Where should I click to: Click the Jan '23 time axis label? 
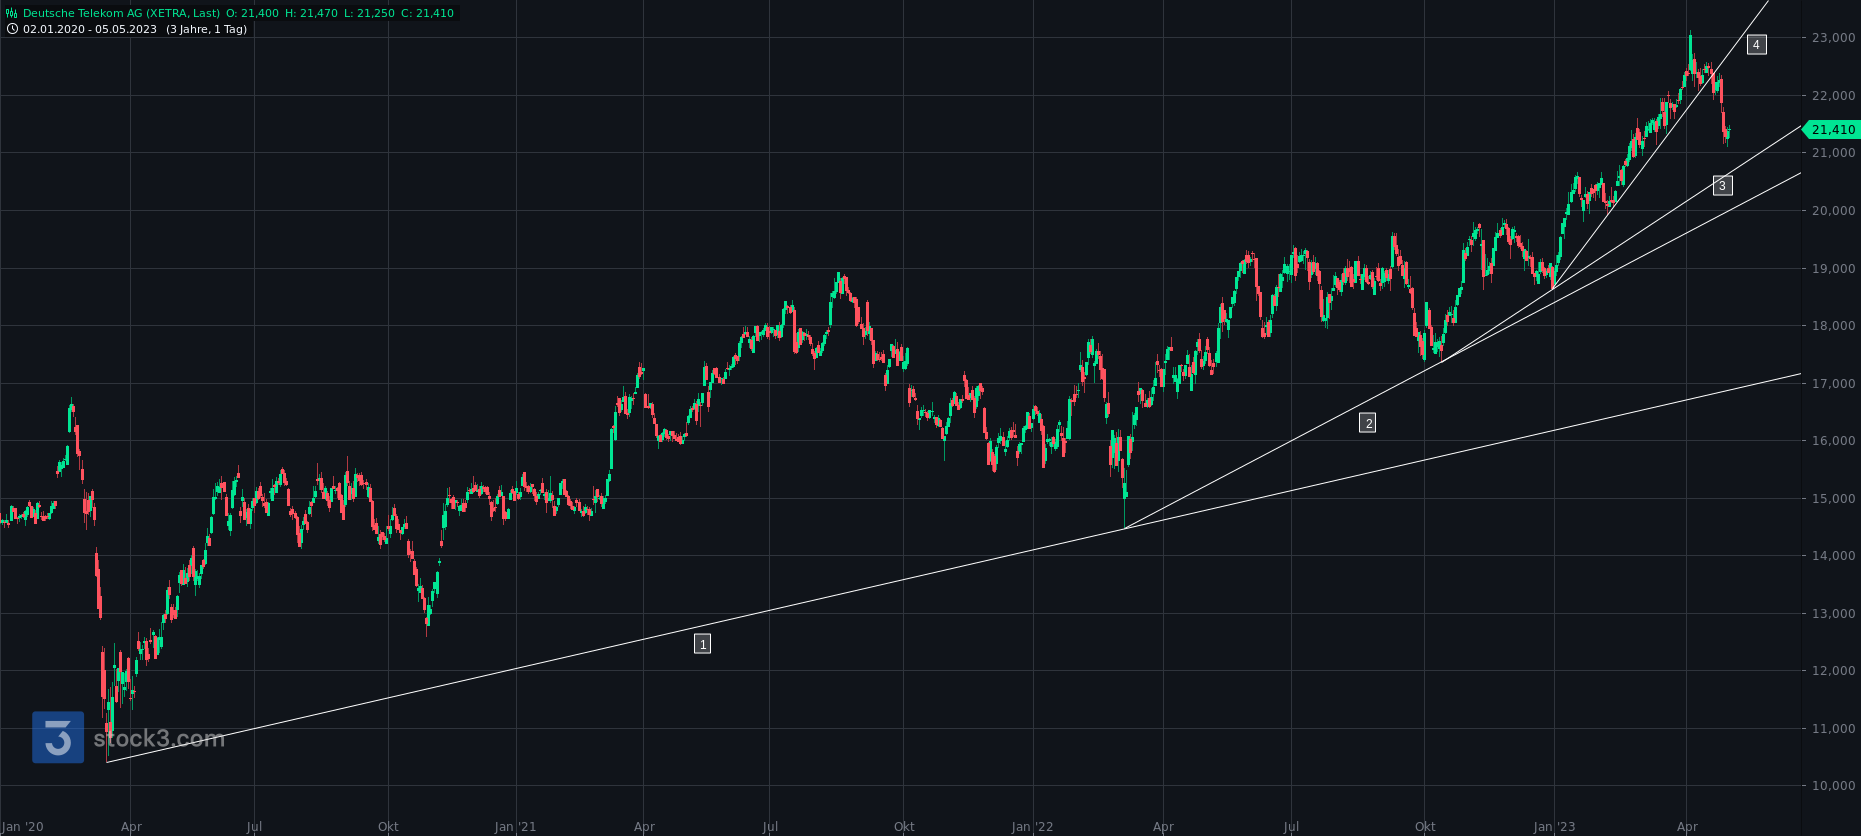1555,827
